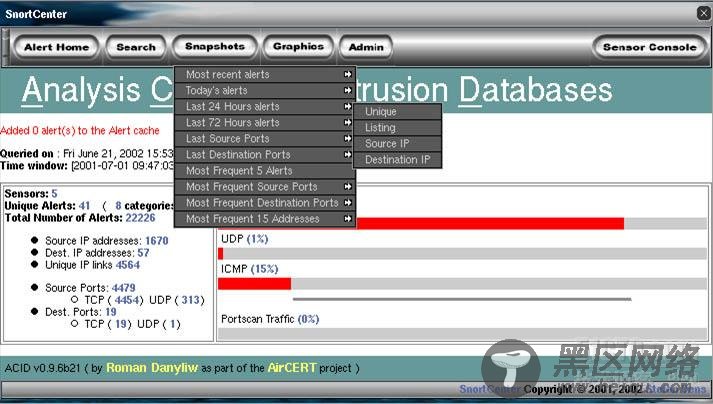Open the UDP (1%) traffic link

257,239
